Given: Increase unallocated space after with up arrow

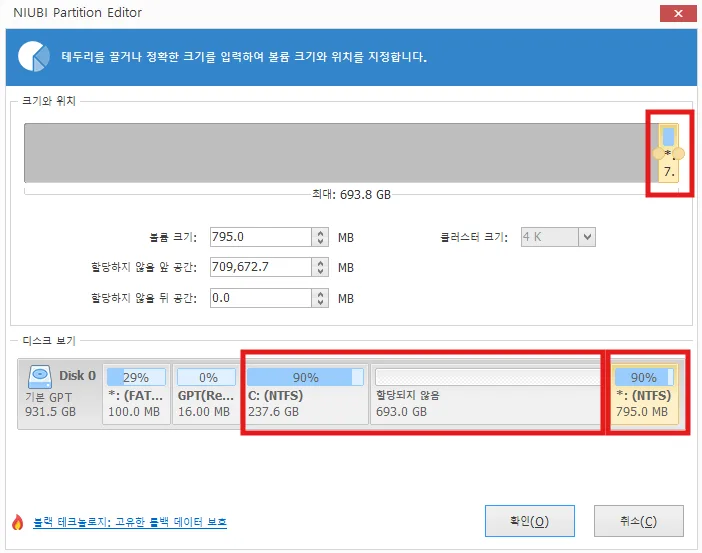Looking at the screenshot, I should (x=320, y=294).
